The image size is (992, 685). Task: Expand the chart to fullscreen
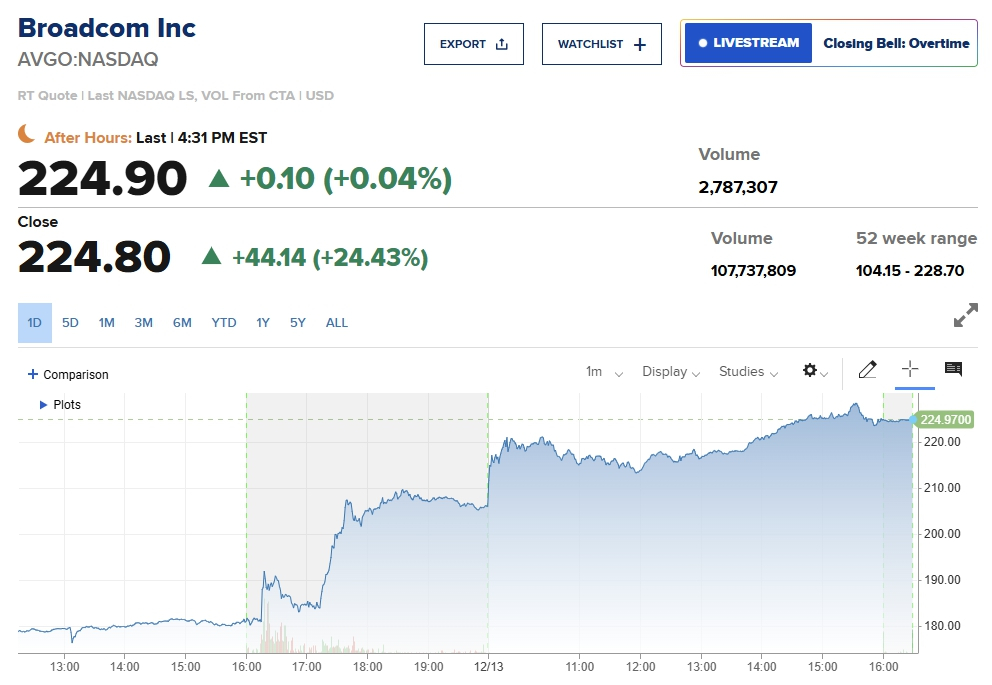point(965,316)
